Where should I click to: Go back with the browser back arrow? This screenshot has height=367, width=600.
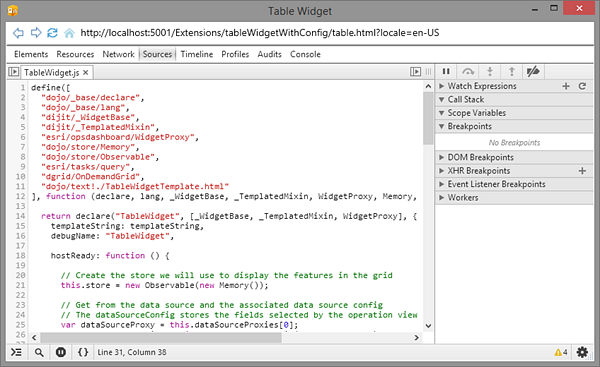click(x=18, y=33)
